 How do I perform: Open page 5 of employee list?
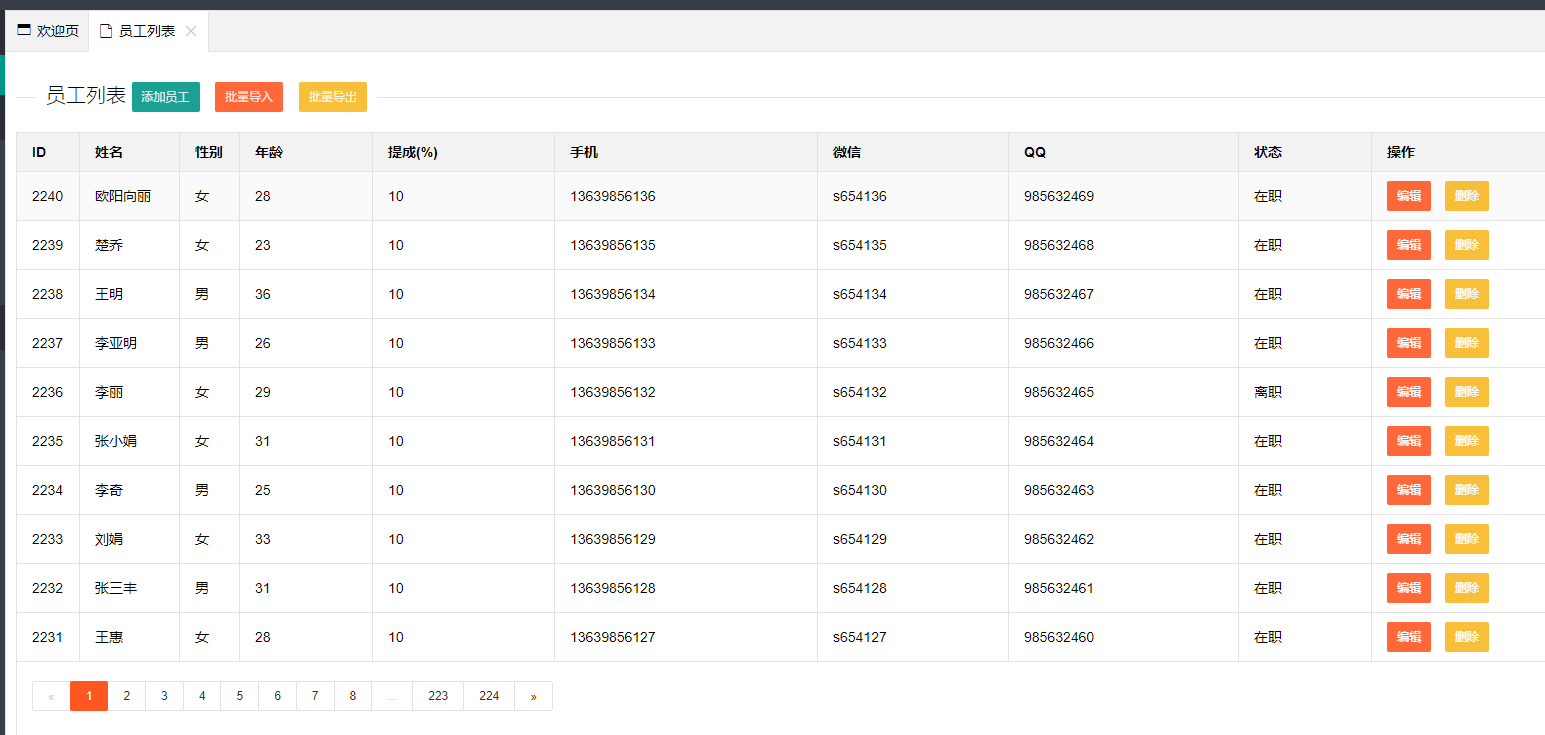pos(239,696)
